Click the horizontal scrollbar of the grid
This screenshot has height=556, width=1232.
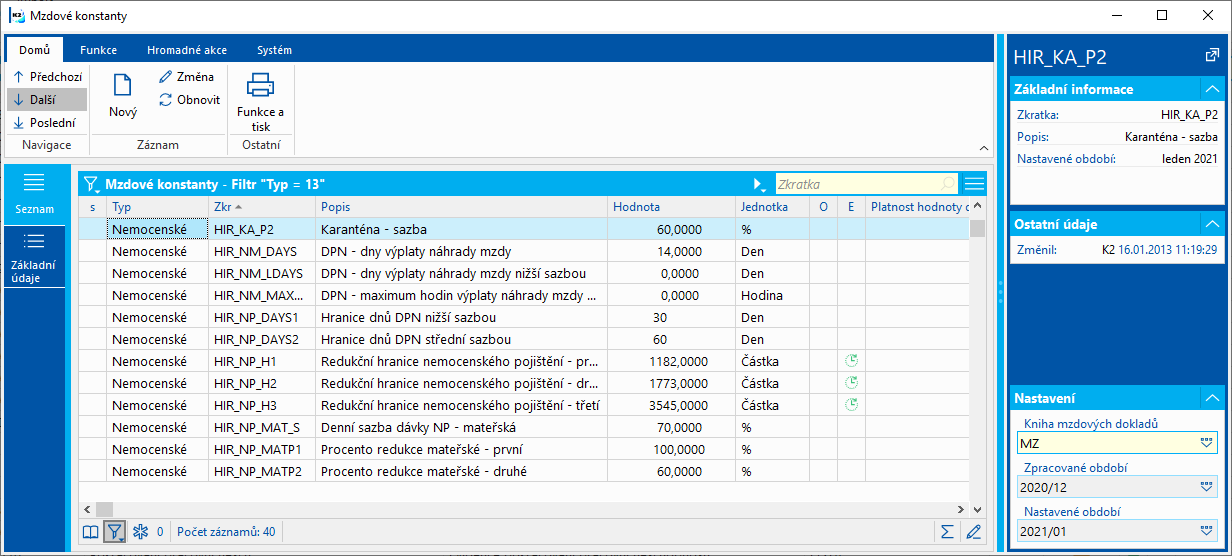click(x=524, y=509)
